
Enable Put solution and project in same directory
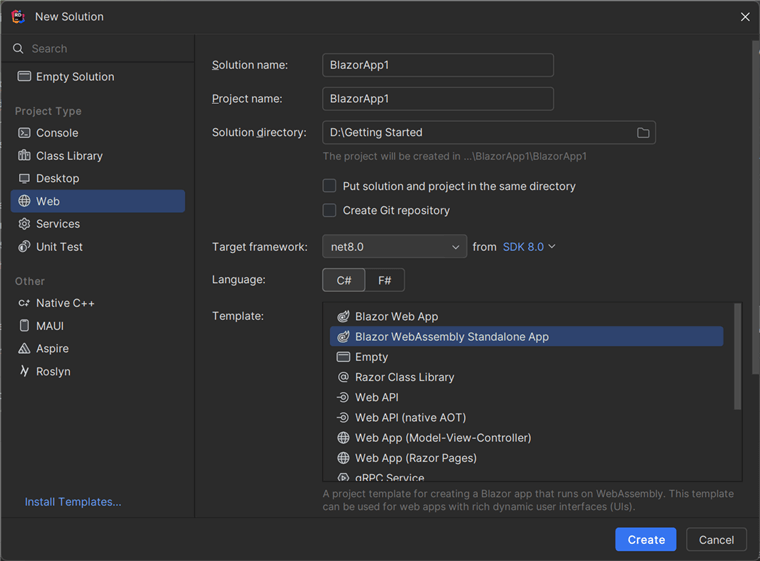click(330, 186)
